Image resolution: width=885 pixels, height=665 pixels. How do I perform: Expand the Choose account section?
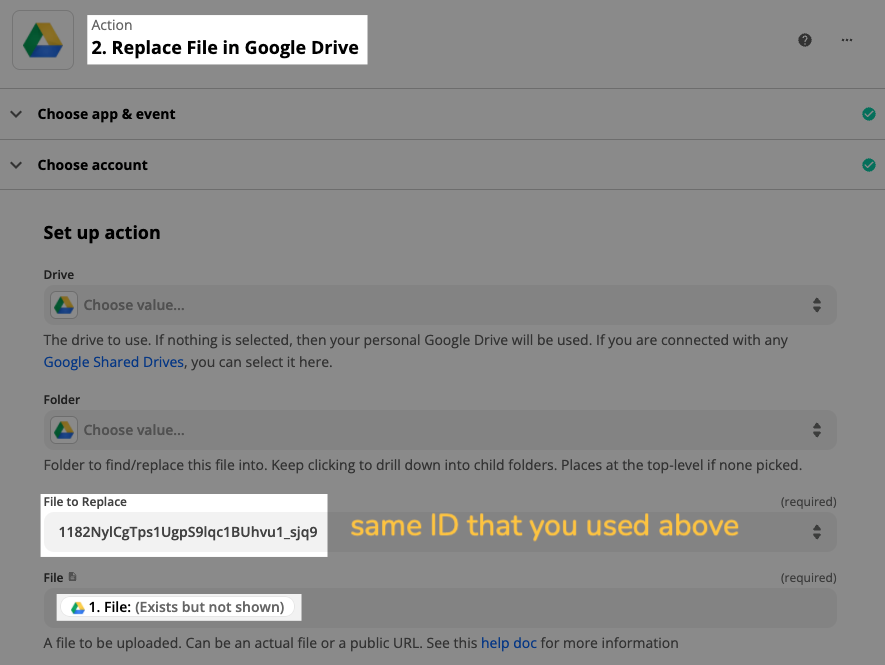[x=16, y=165]
